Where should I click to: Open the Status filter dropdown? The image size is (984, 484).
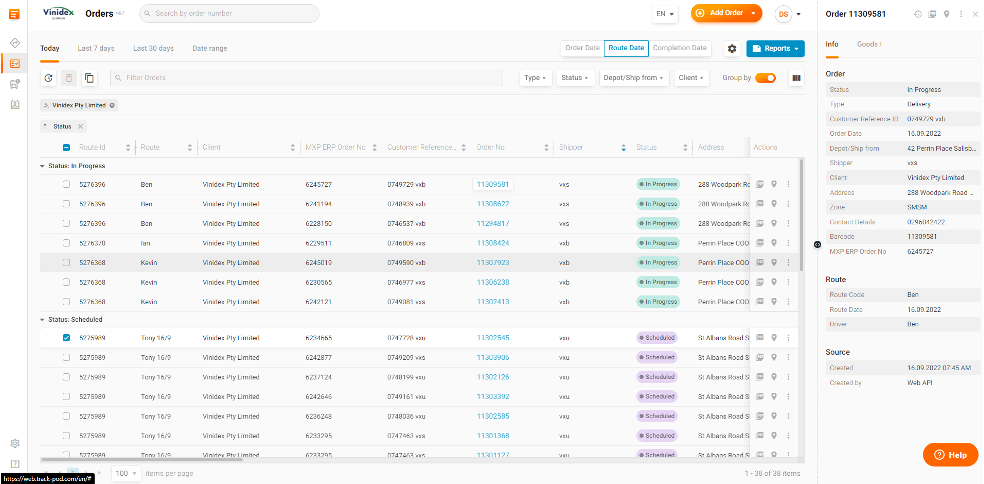point(572,78)
